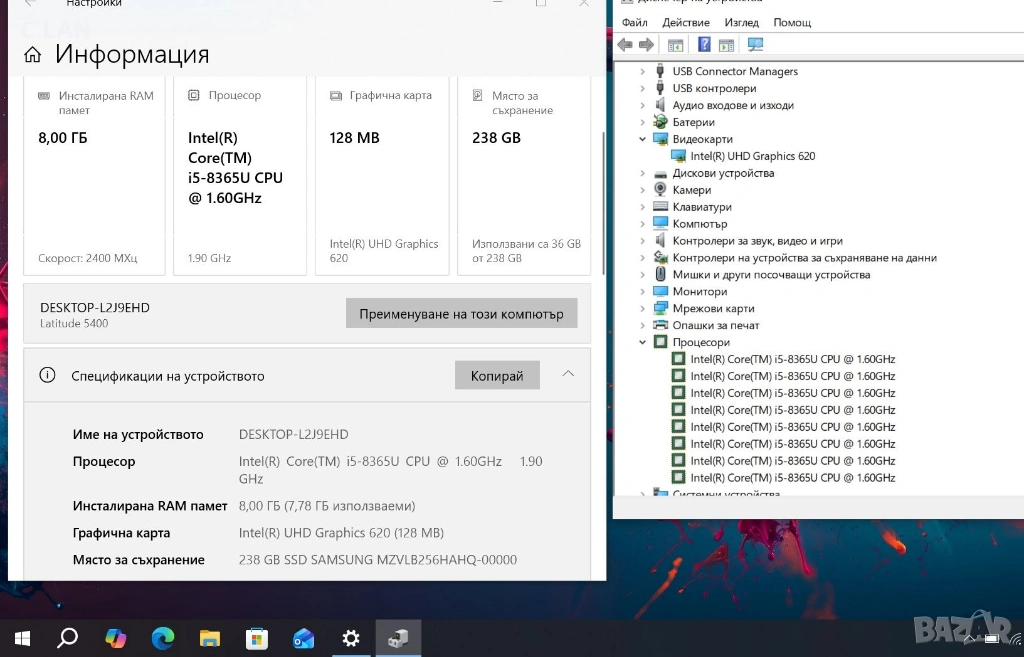
Task: Open Microsoft Store from the taskbar
Action: pos(257,637)
